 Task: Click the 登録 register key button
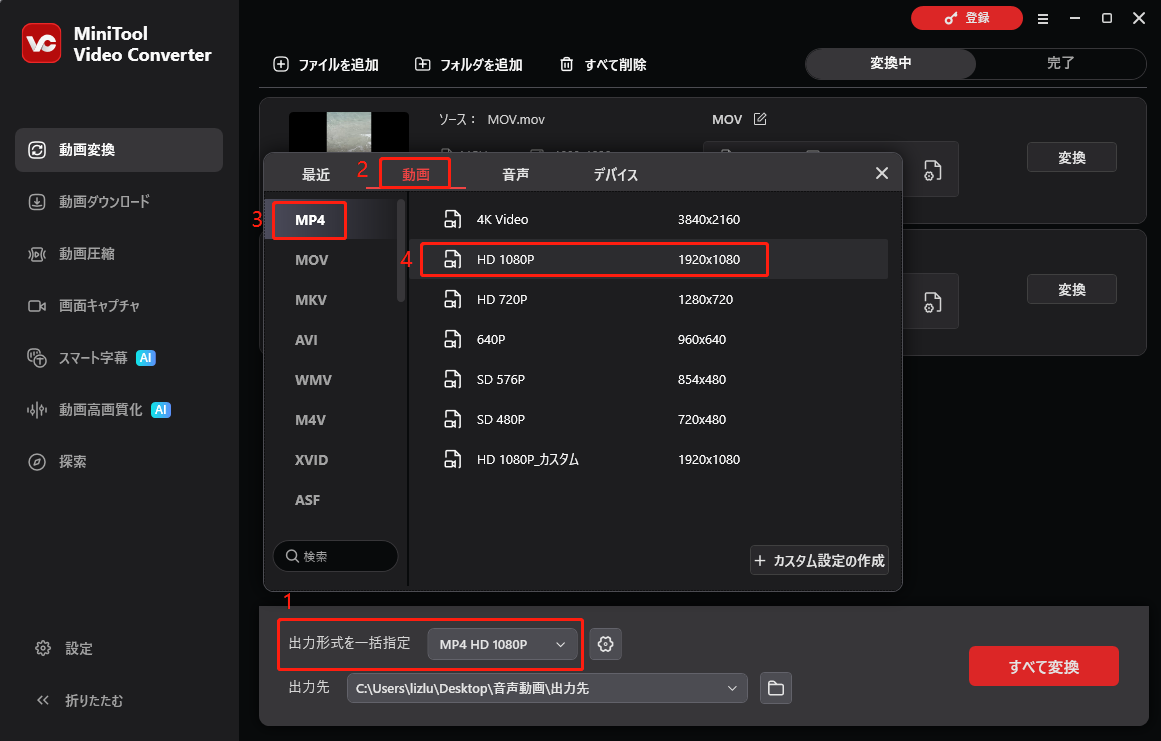click(x=966, y=18)
